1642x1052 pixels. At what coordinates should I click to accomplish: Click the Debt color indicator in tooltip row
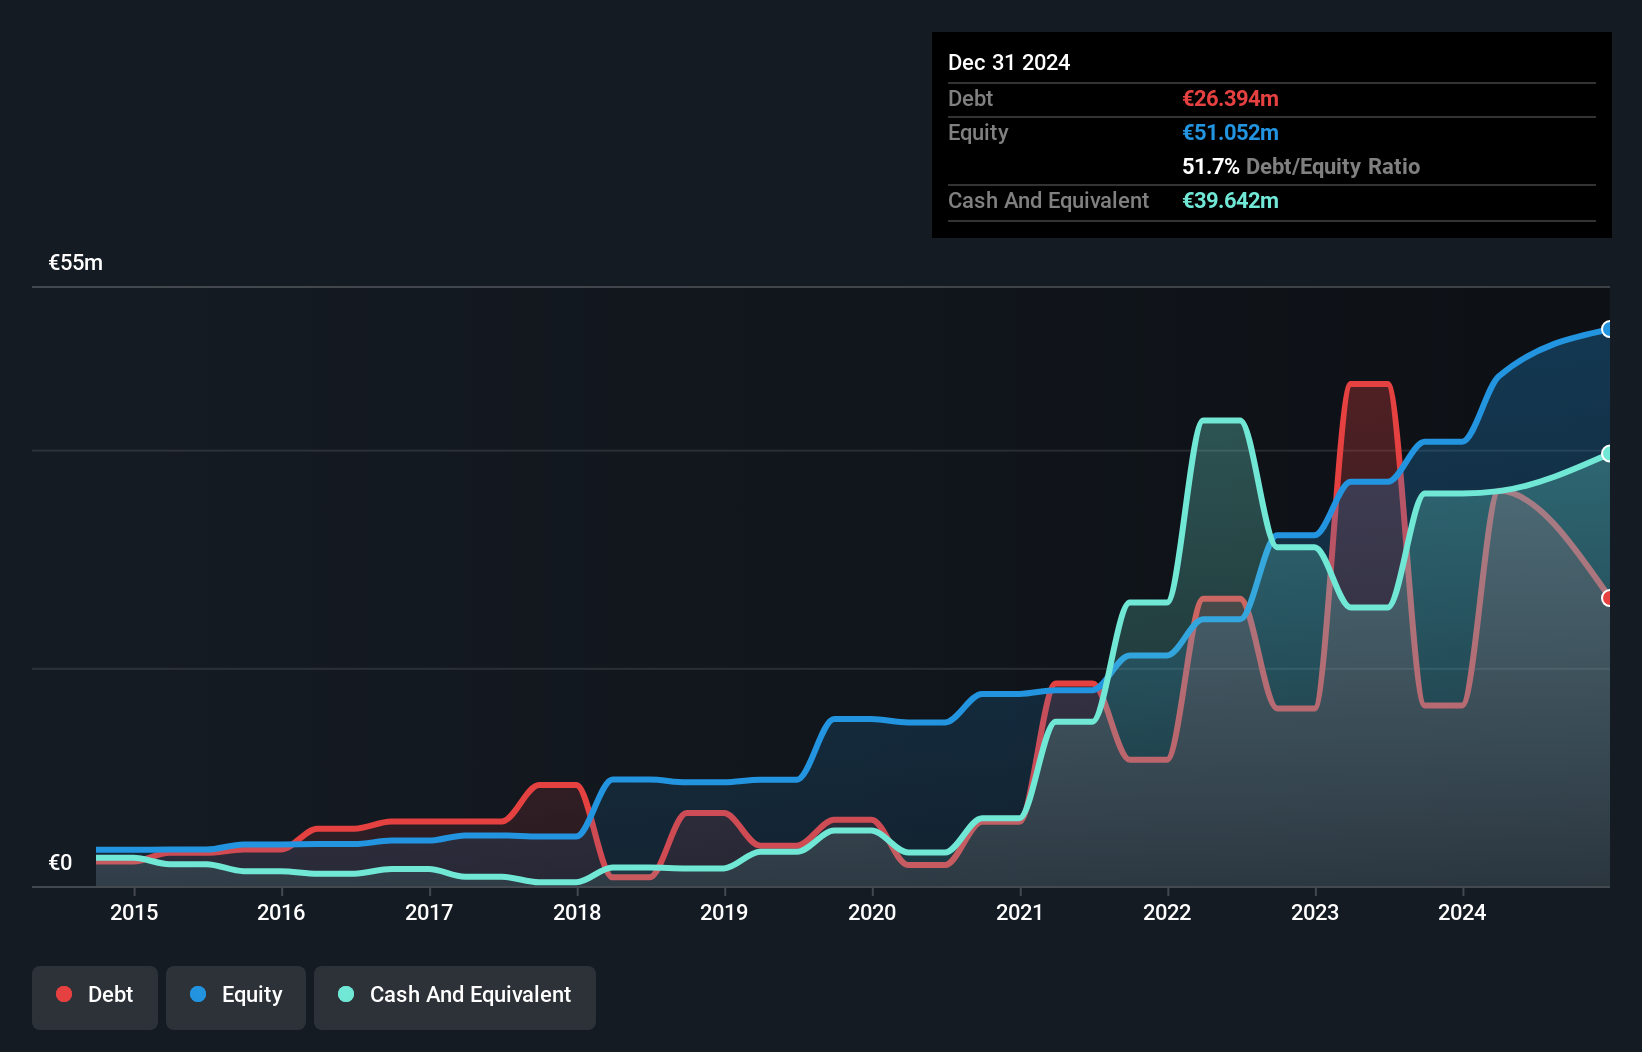(x=1229, y=98)
